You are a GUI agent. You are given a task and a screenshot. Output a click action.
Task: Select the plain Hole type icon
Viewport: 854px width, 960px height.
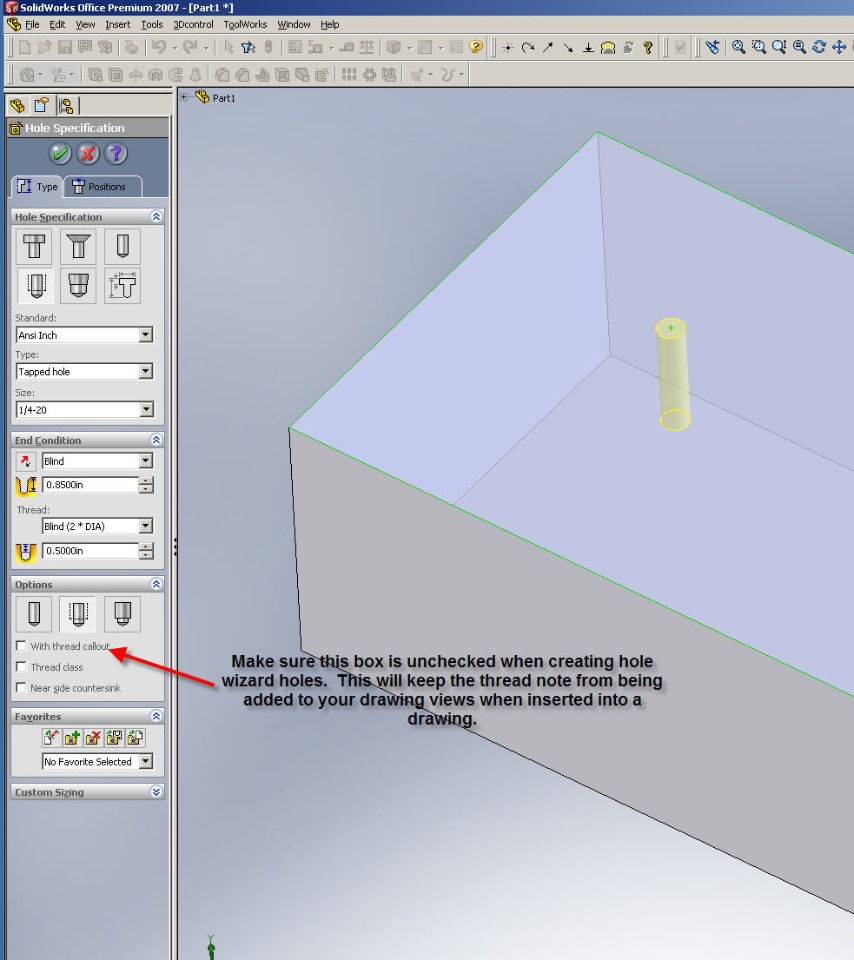point(122,247)
